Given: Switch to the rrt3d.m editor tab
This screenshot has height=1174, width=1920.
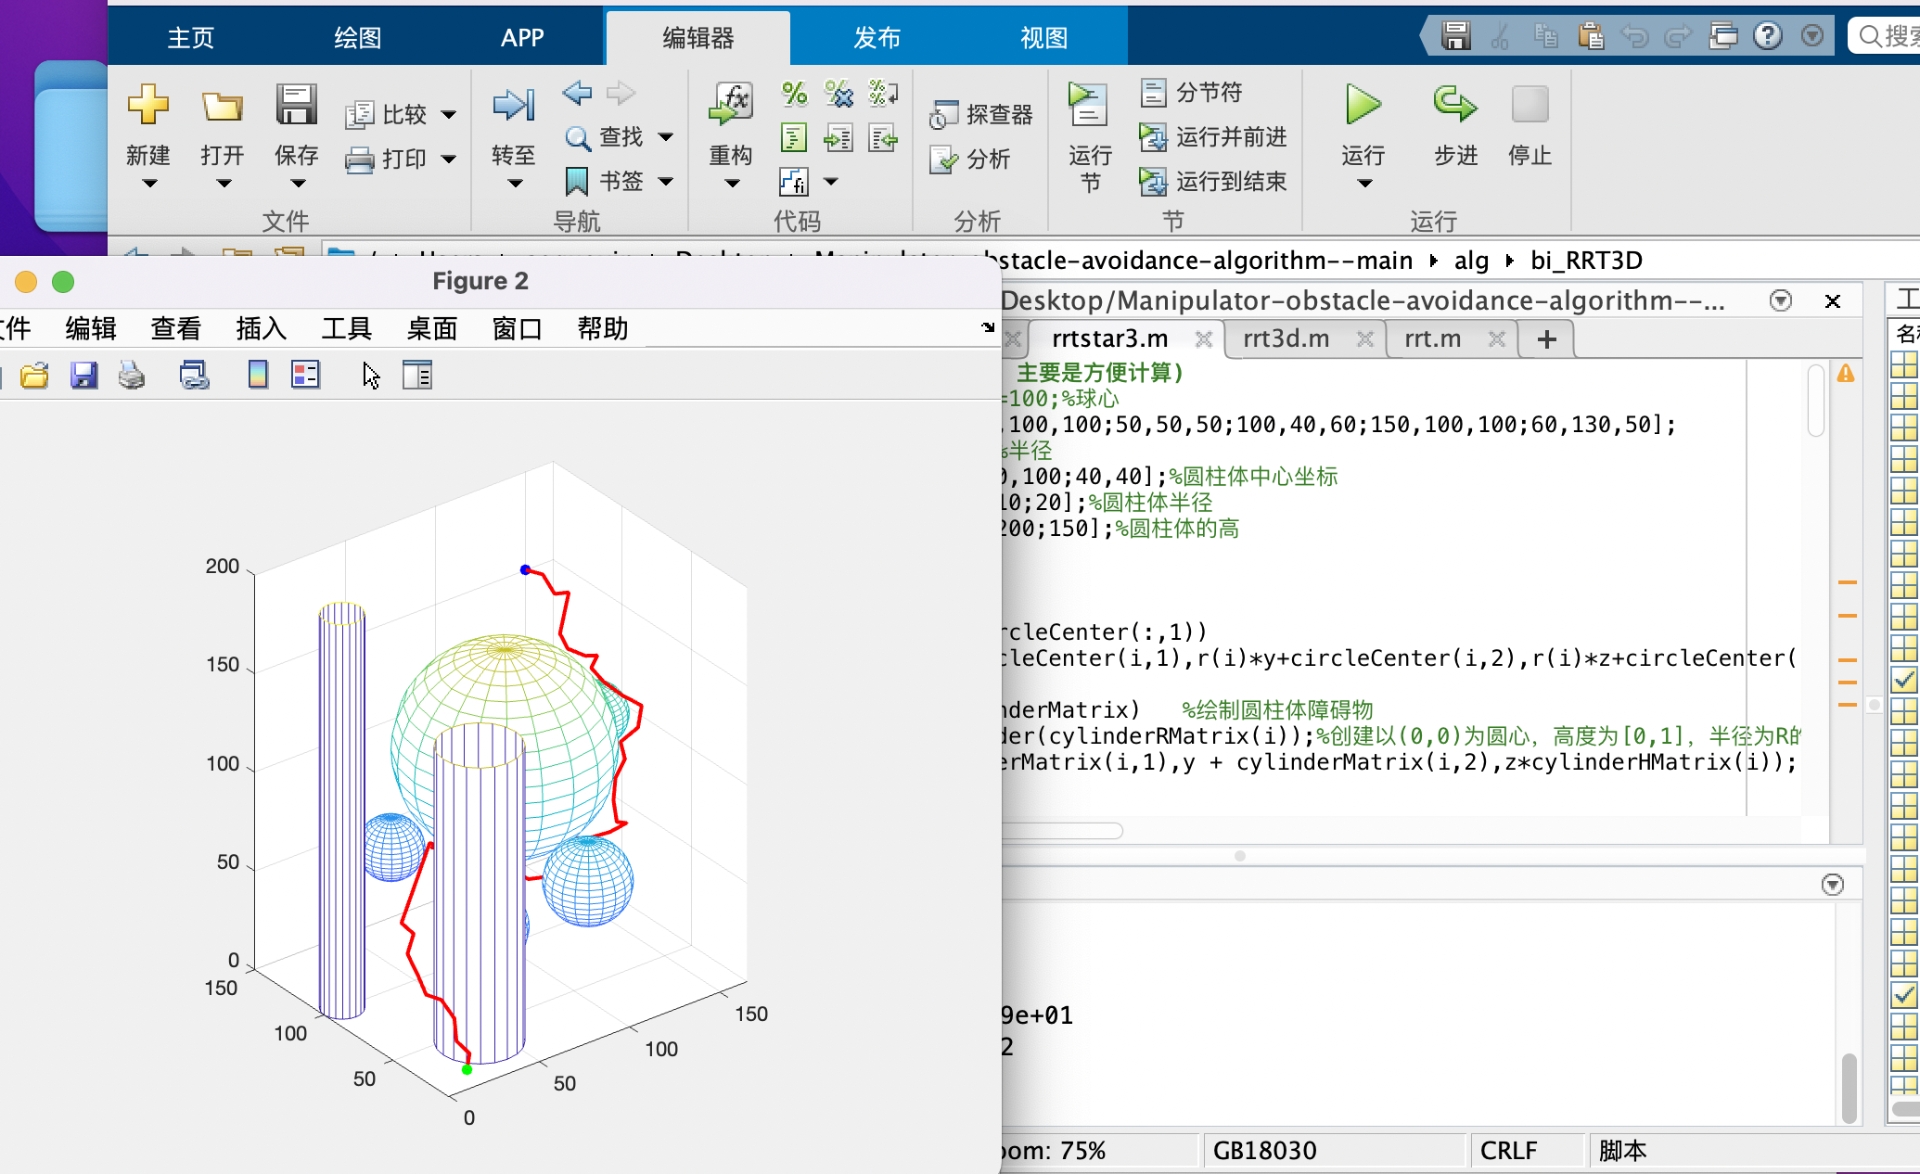Looking at the screenshot, I should [x=1286, y=339].
